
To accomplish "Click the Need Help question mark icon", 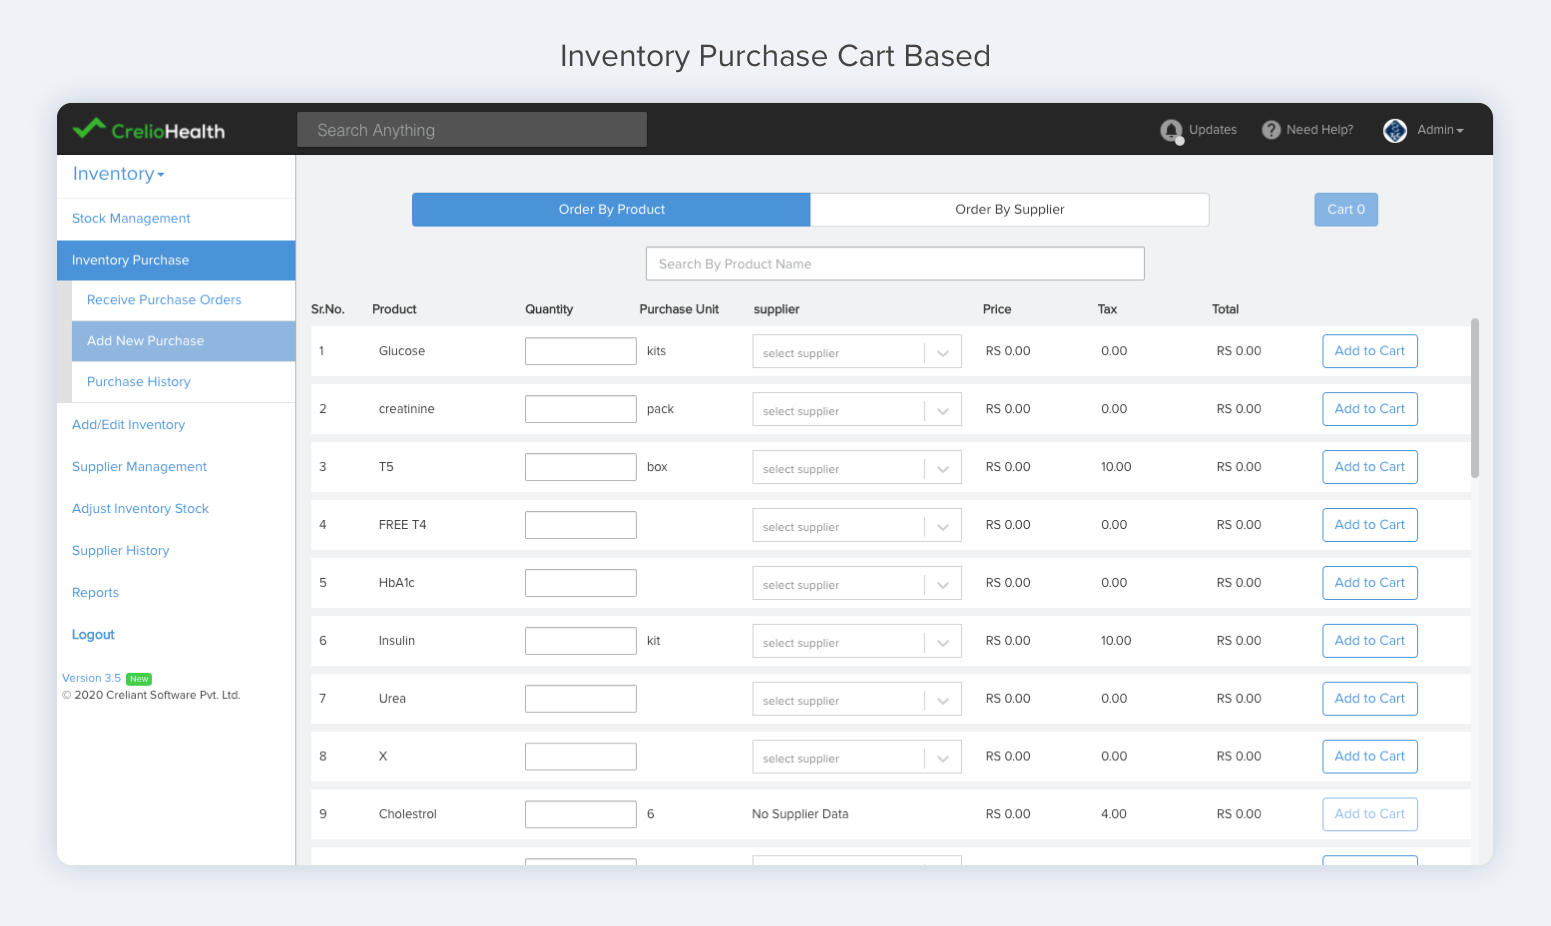I will coord(1270,130).
